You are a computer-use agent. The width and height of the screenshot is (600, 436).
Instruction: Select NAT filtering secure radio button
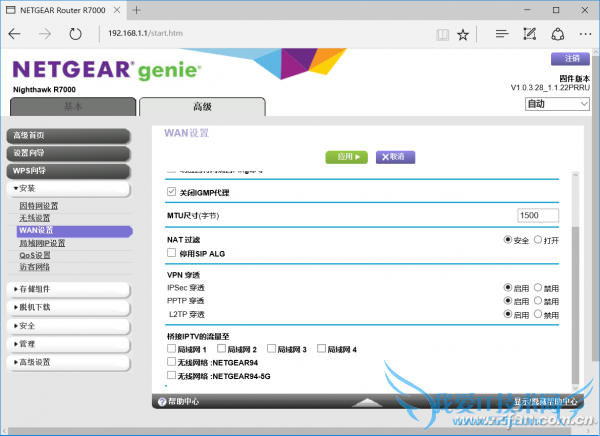507,239
